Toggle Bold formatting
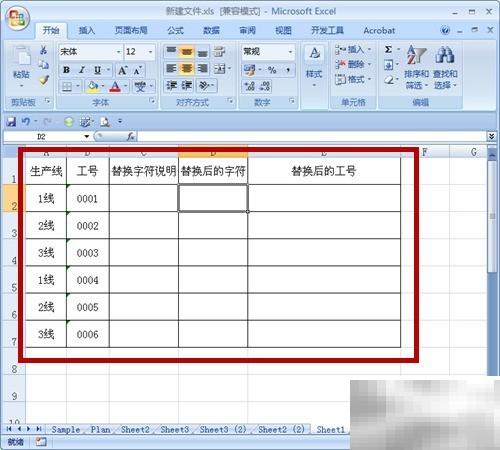 (66, 70)
